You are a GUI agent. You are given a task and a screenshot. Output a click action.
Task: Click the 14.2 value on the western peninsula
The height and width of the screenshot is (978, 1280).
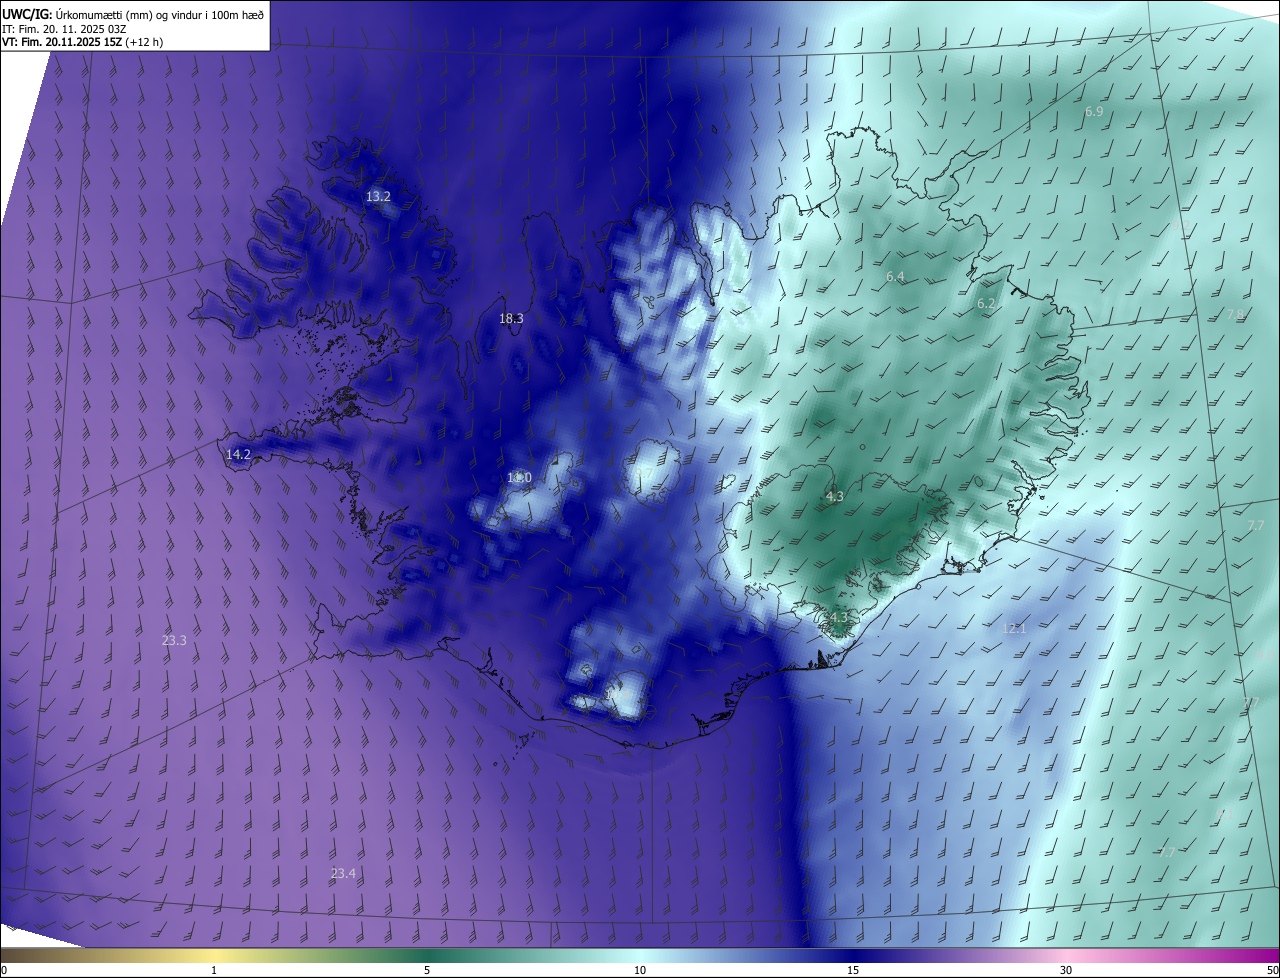point(238,455)
